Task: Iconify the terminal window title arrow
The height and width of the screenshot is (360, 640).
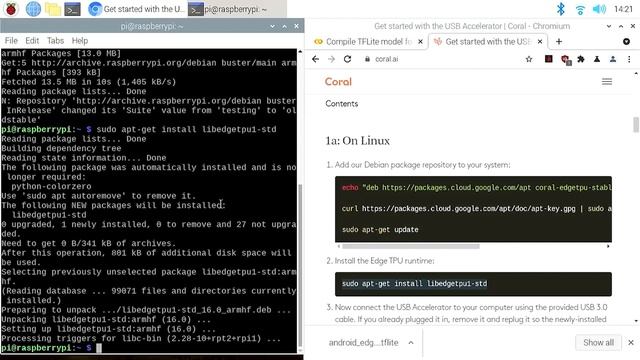Action: [272, 26]
